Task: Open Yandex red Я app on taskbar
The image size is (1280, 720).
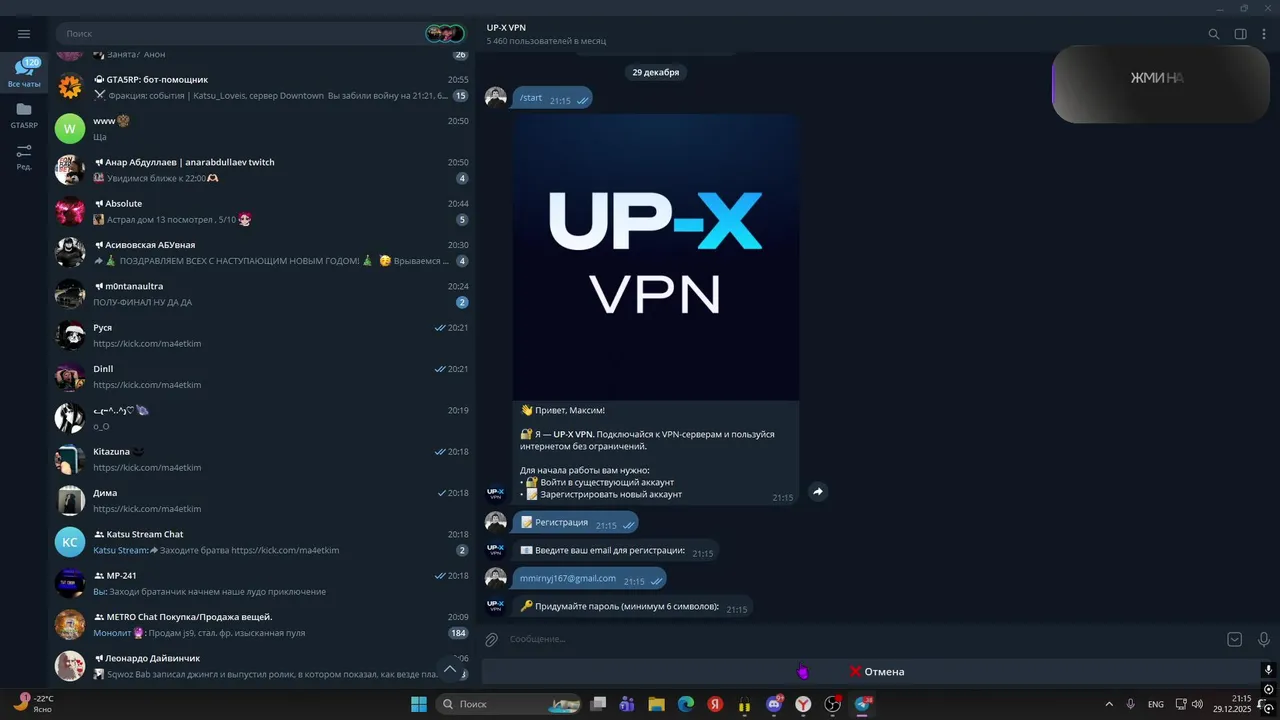Action: pyautogui.click(x=715, y=704)
